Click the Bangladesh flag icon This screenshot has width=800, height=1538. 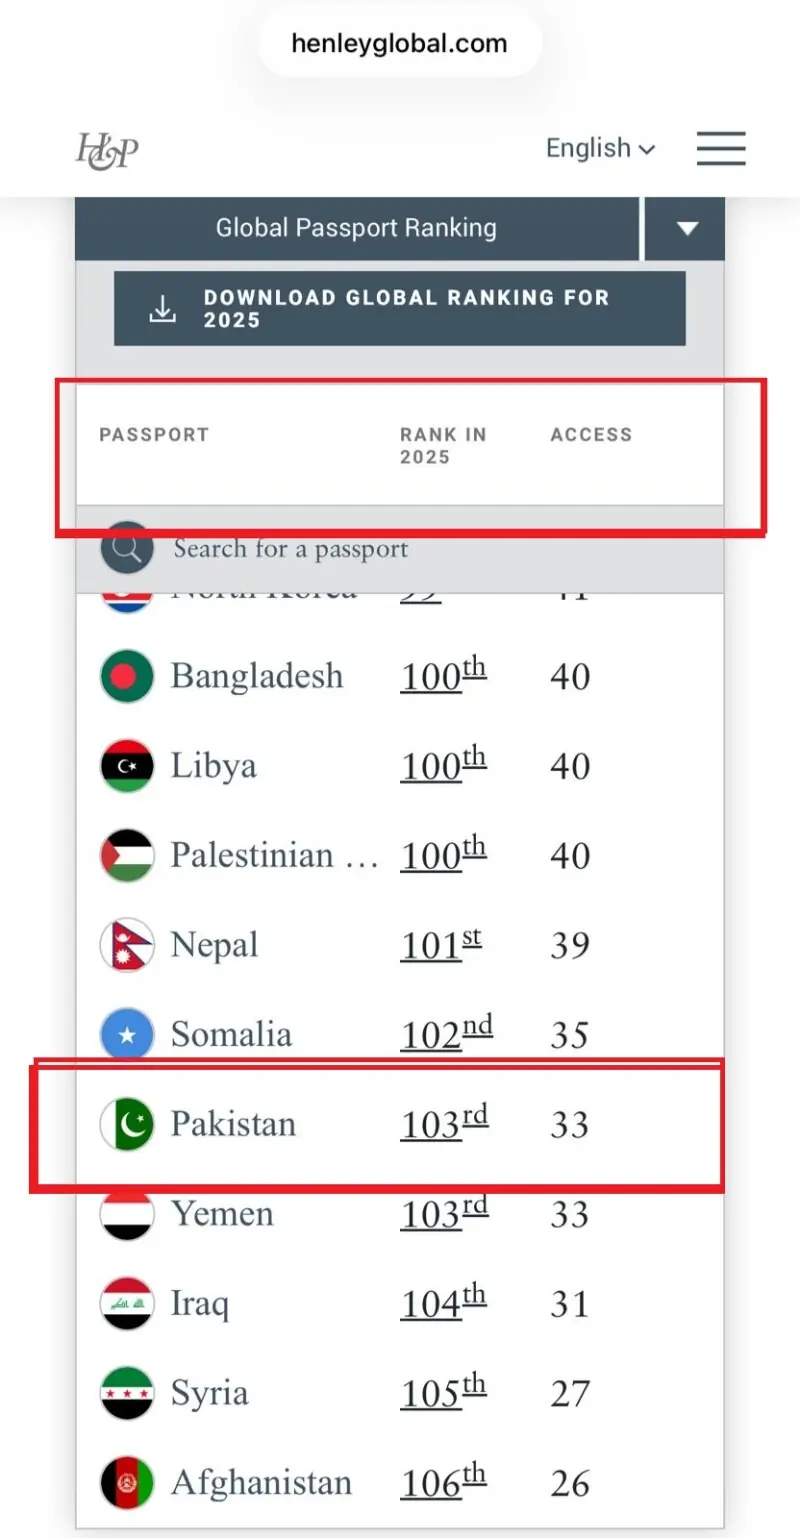[x=127, y=676]
